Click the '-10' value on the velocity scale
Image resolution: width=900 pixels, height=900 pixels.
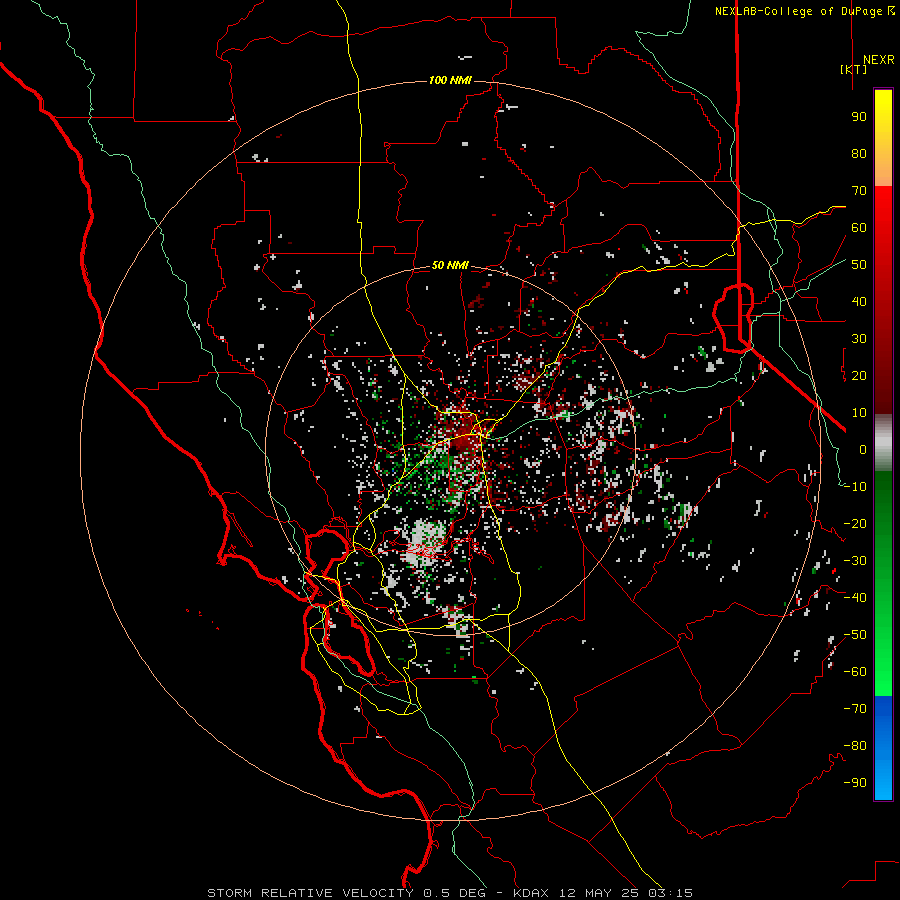[855, 487]
